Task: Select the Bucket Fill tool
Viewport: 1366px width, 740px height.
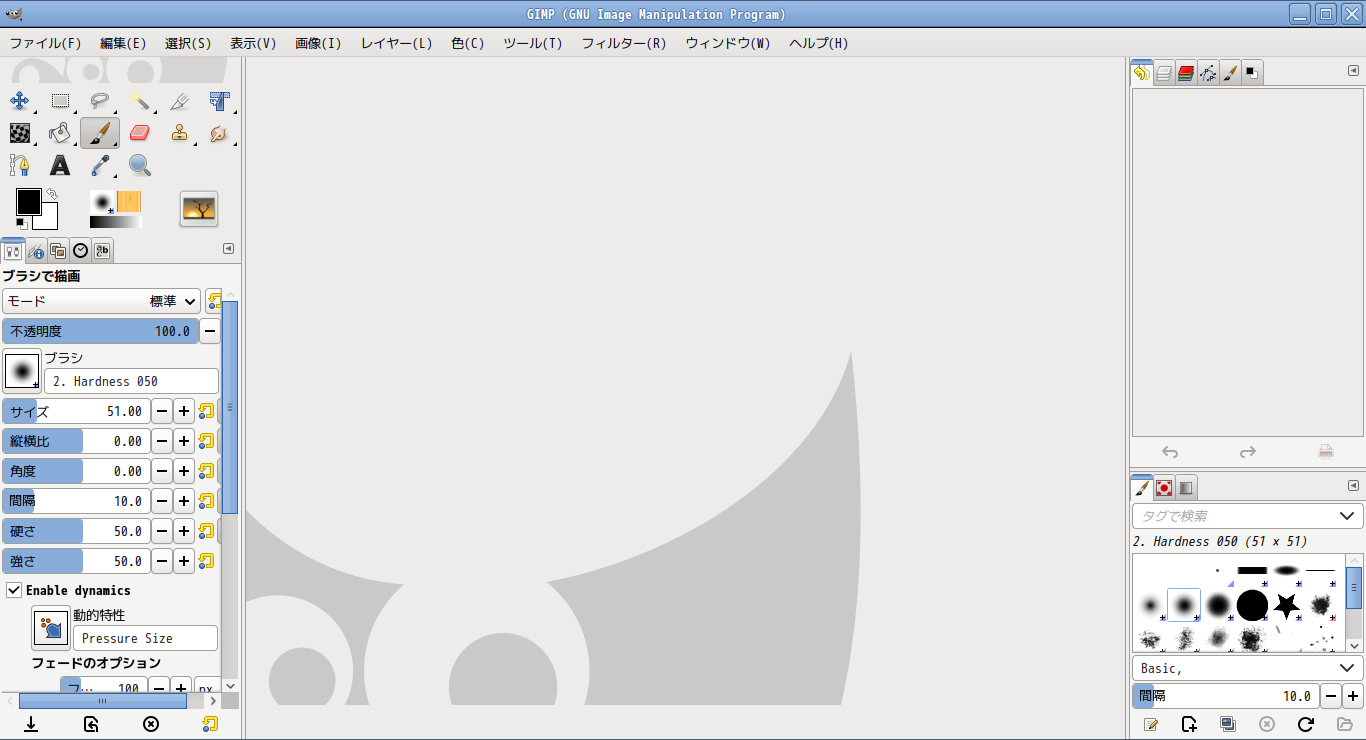Action: pyautogui.click(x=60, y=133)
